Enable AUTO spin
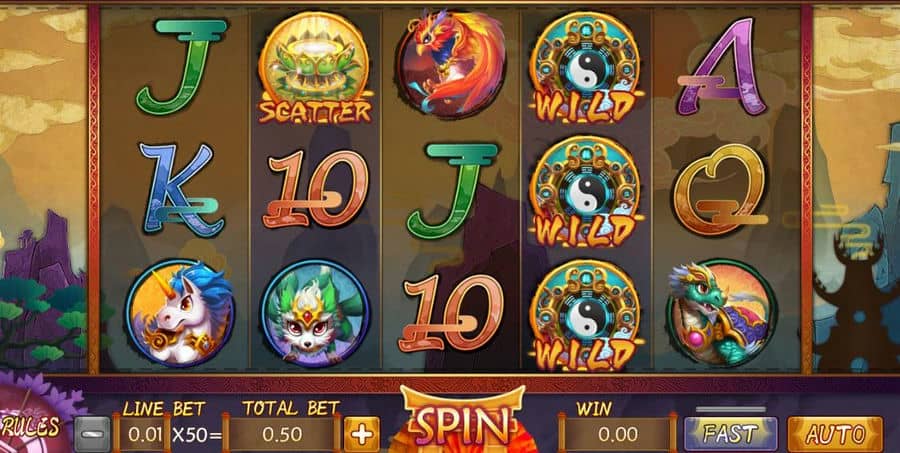Viewport: 900px width, 453px height. pos(835,433)
